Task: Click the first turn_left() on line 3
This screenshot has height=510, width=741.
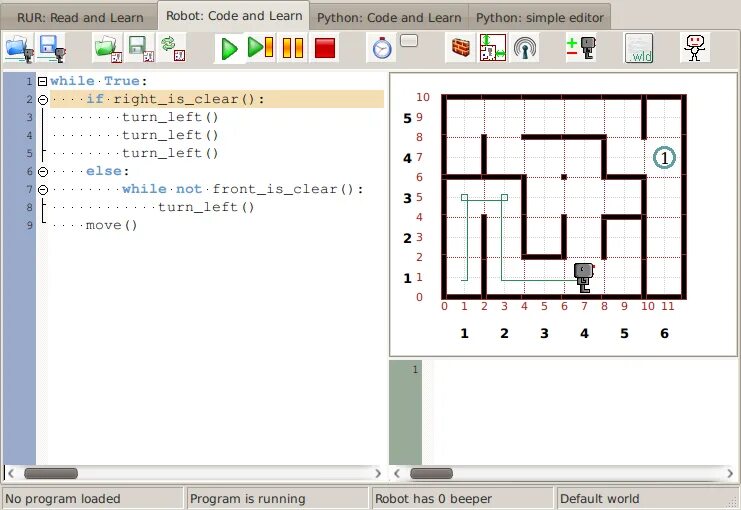Action: [170, 117]
